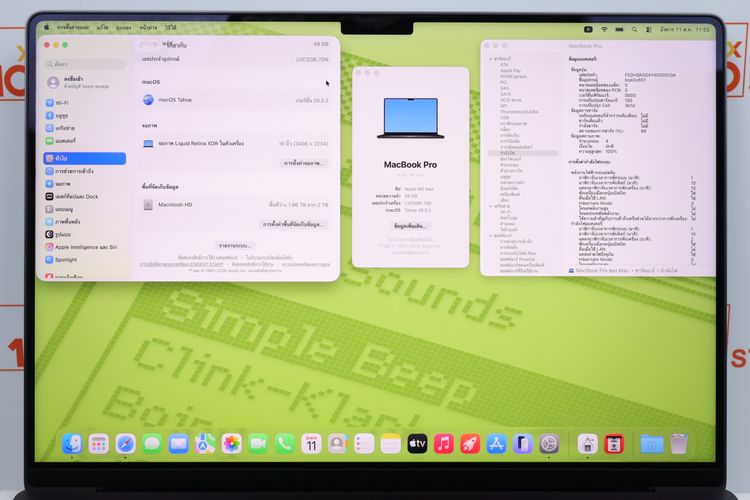The image size is (750, 500).
Task: Open the Help menu in the menu bar
Action: point(171,28)
